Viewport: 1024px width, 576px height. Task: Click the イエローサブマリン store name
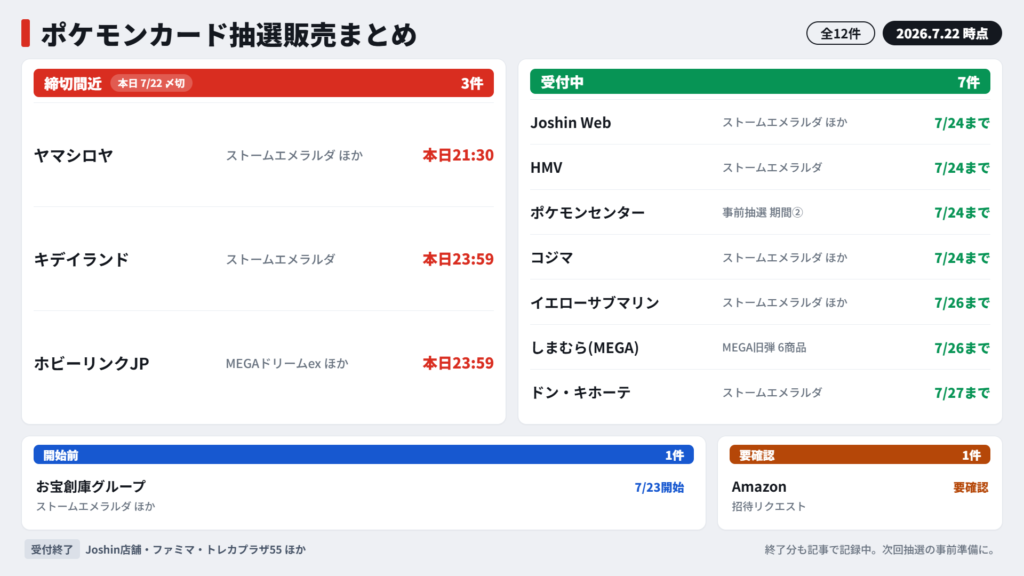coord(595,302)
